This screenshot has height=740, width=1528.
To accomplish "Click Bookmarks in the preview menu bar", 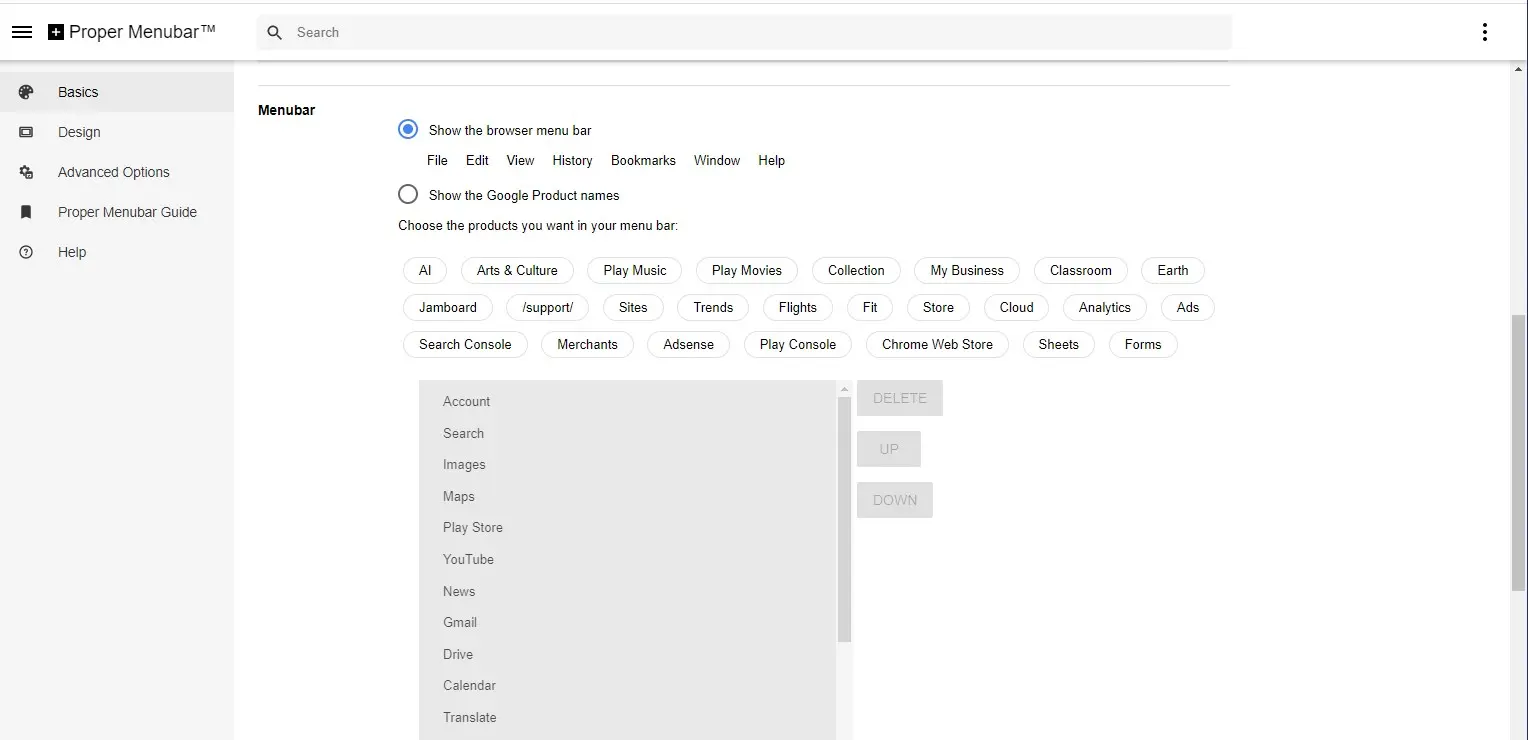I will [x=643, y=160].
